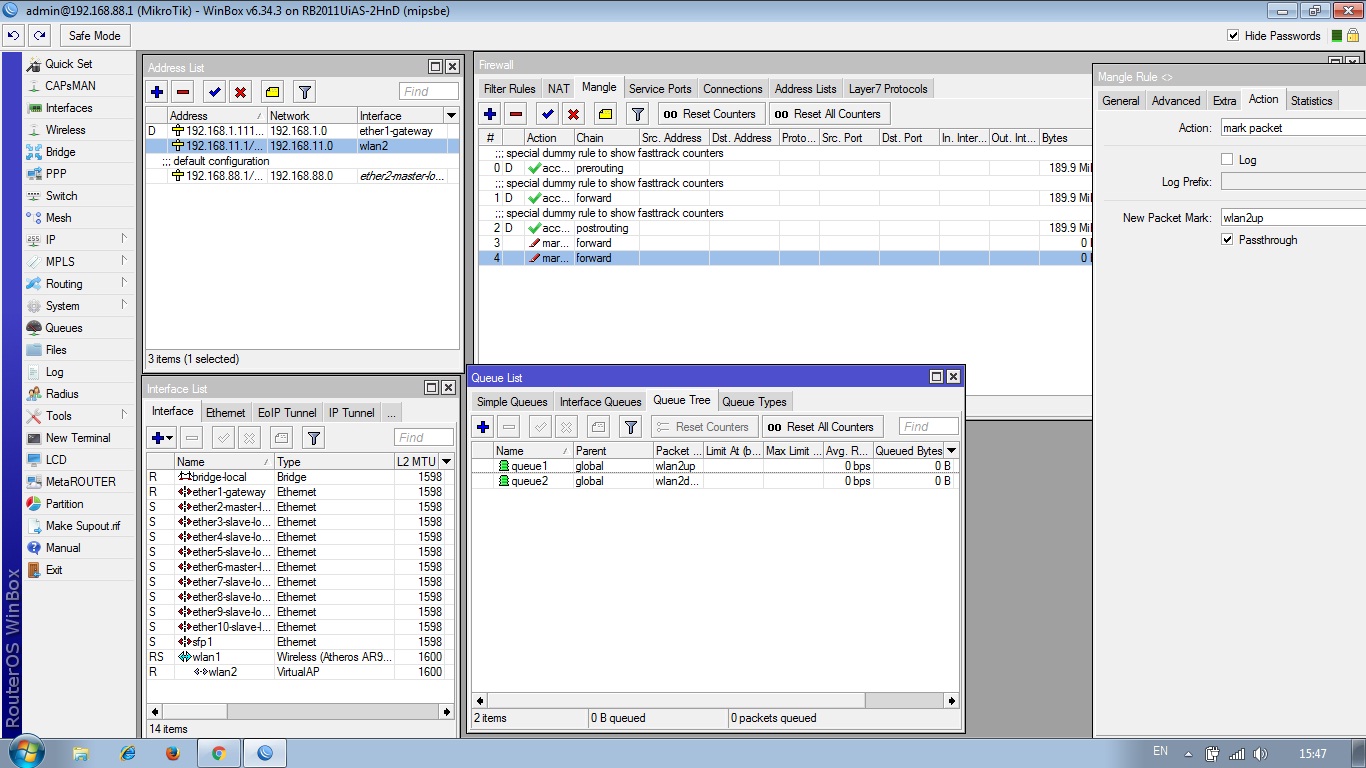Toggle the Hide Passwords checkbox
This screenshot has width=1366, height=768.
pos(1233,36)
